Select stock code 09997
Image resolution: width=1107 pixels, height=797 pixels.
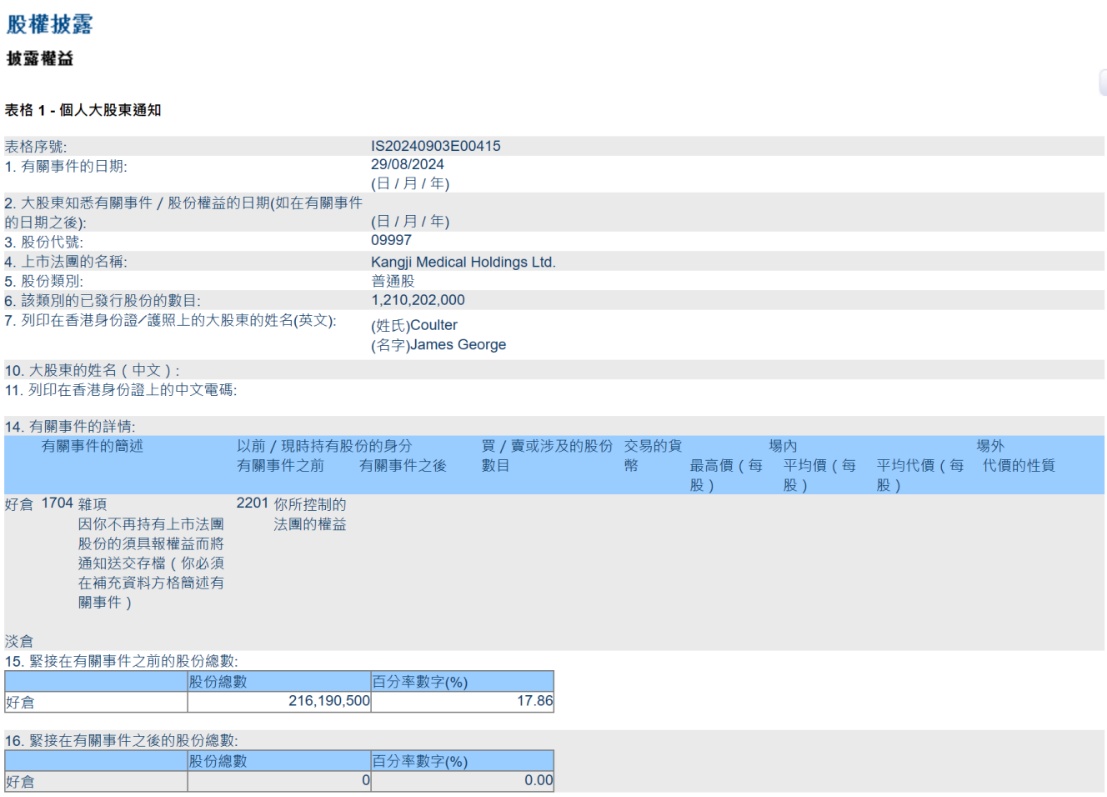click(x=391, y=240)
